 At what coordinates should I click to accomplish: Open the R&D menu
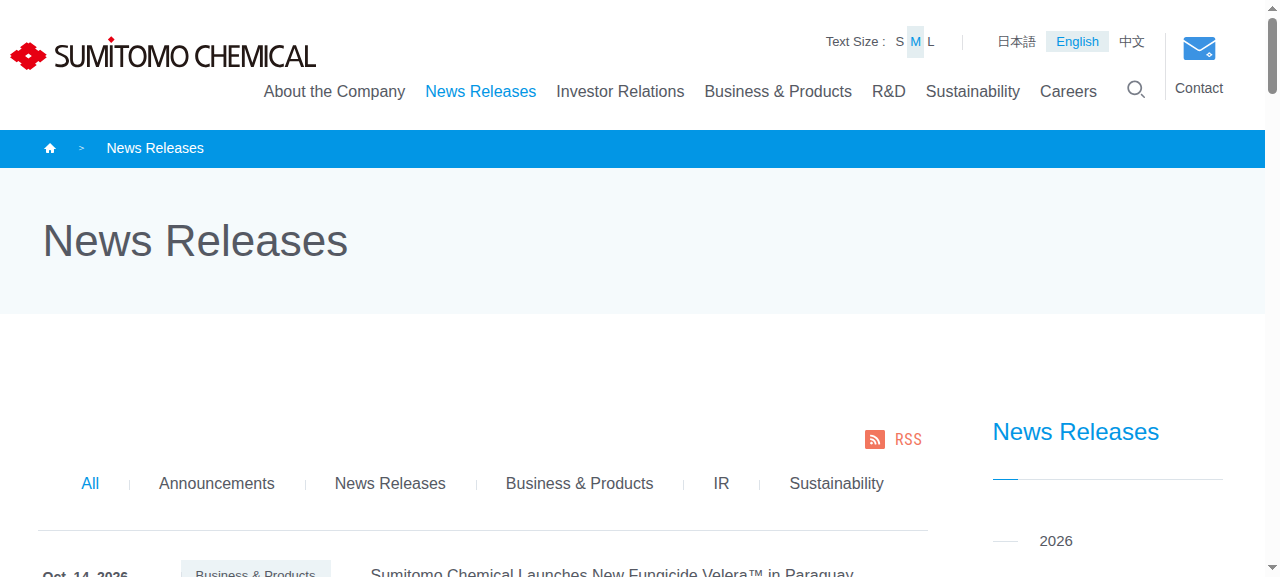click(889, 91)
